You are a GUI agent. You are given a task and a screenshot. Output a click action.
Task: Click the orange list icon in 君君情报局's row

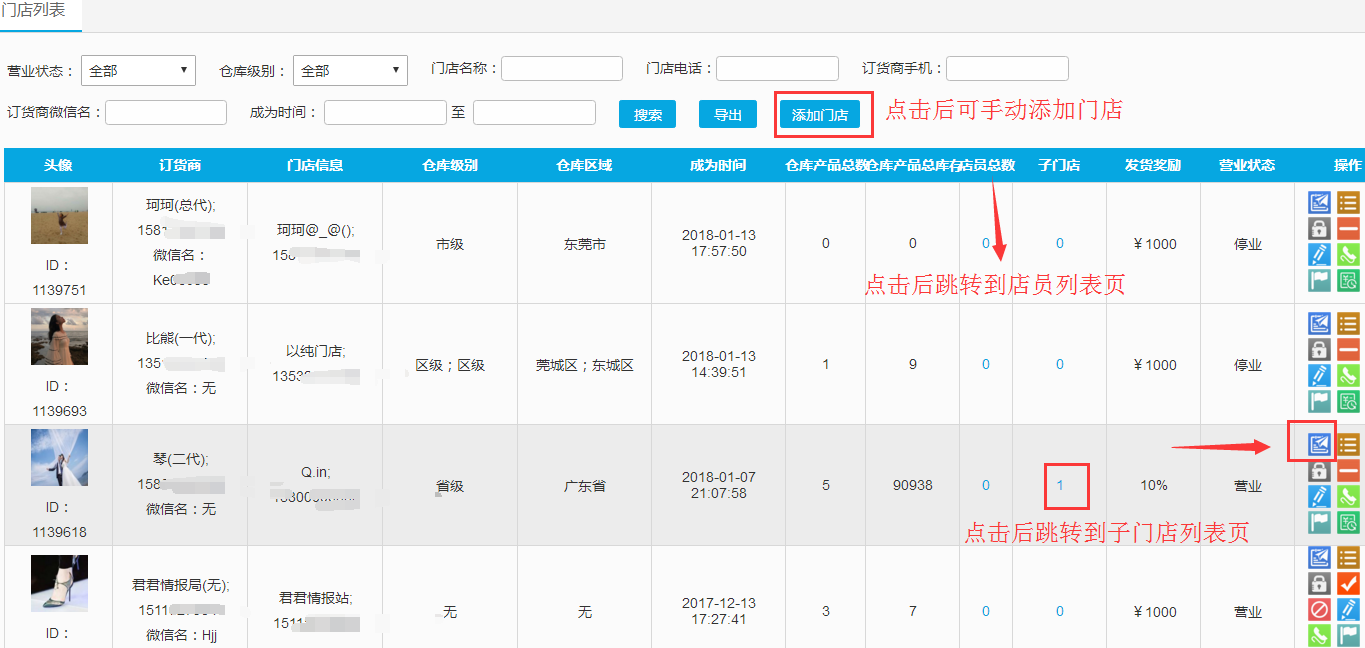point(1349,557)
